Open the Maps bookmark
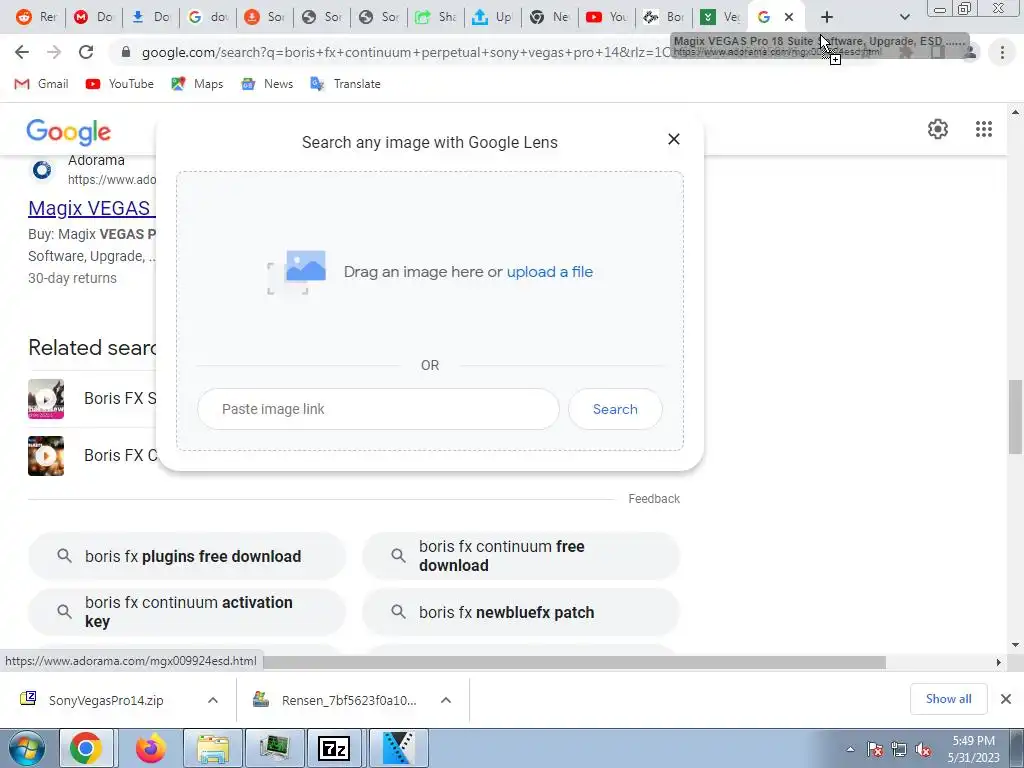 coord(197,84)
